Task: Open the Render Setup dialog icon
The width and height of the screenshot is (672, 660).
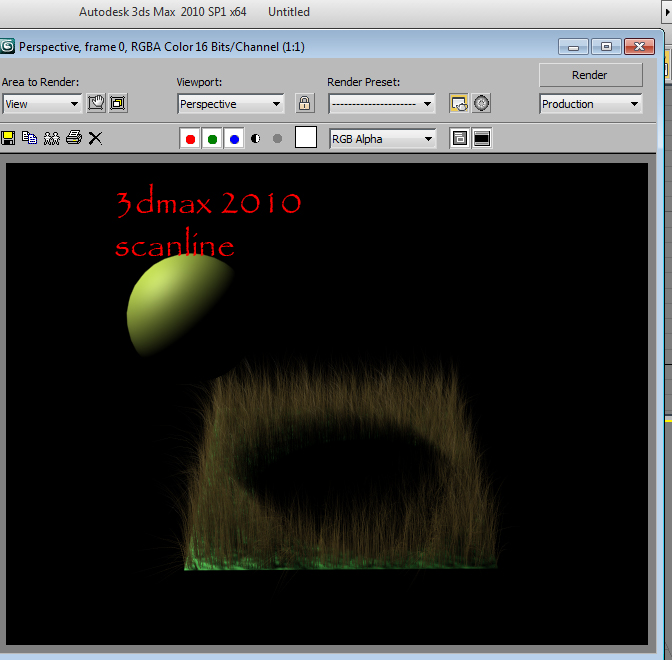Action: tap(459, 103)
